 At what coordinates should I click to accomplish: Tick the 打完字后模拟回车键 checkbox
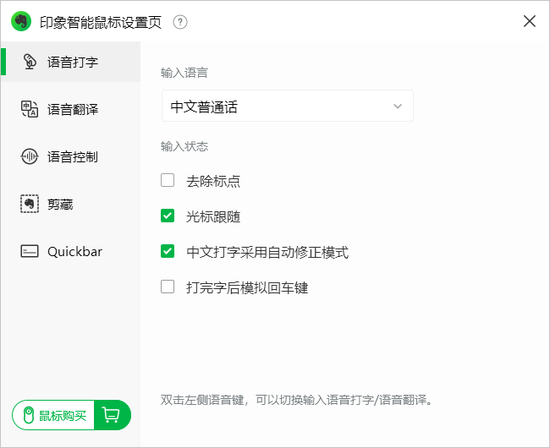coord(168,287)
